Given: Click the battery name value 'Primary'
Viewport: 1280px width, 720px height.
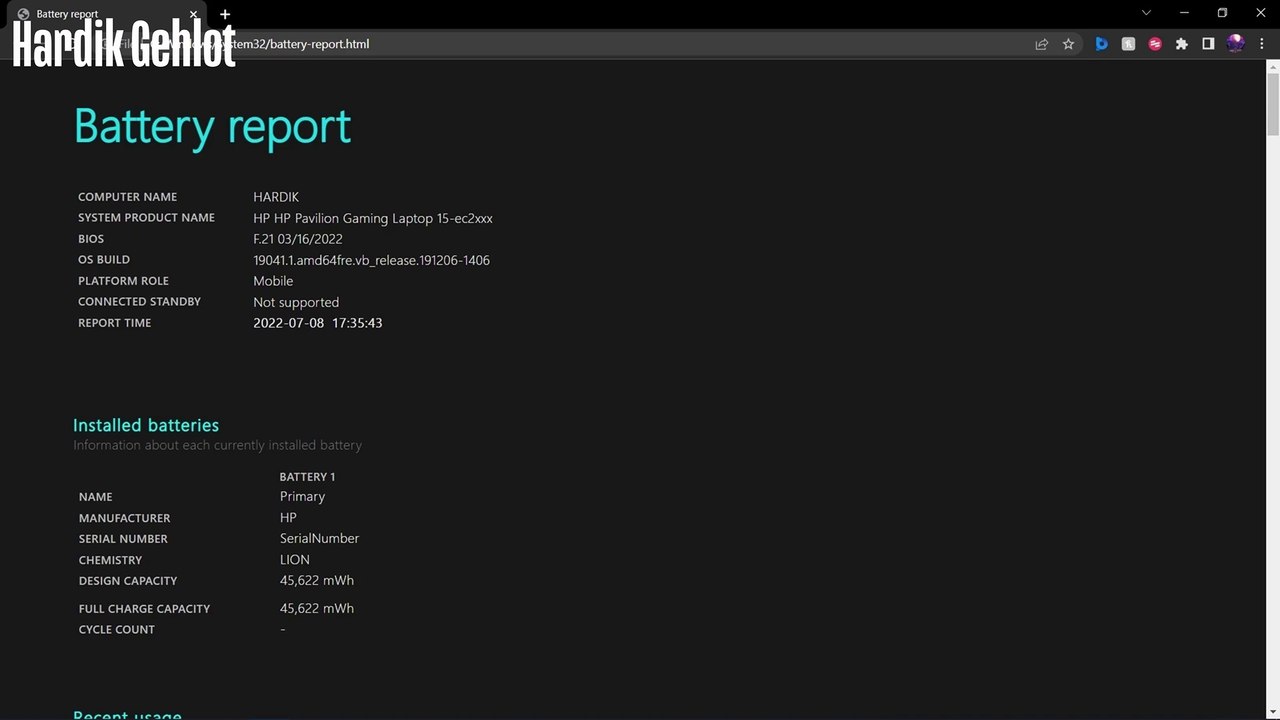Looking at the screenshot, I should (x=302, y=496).
